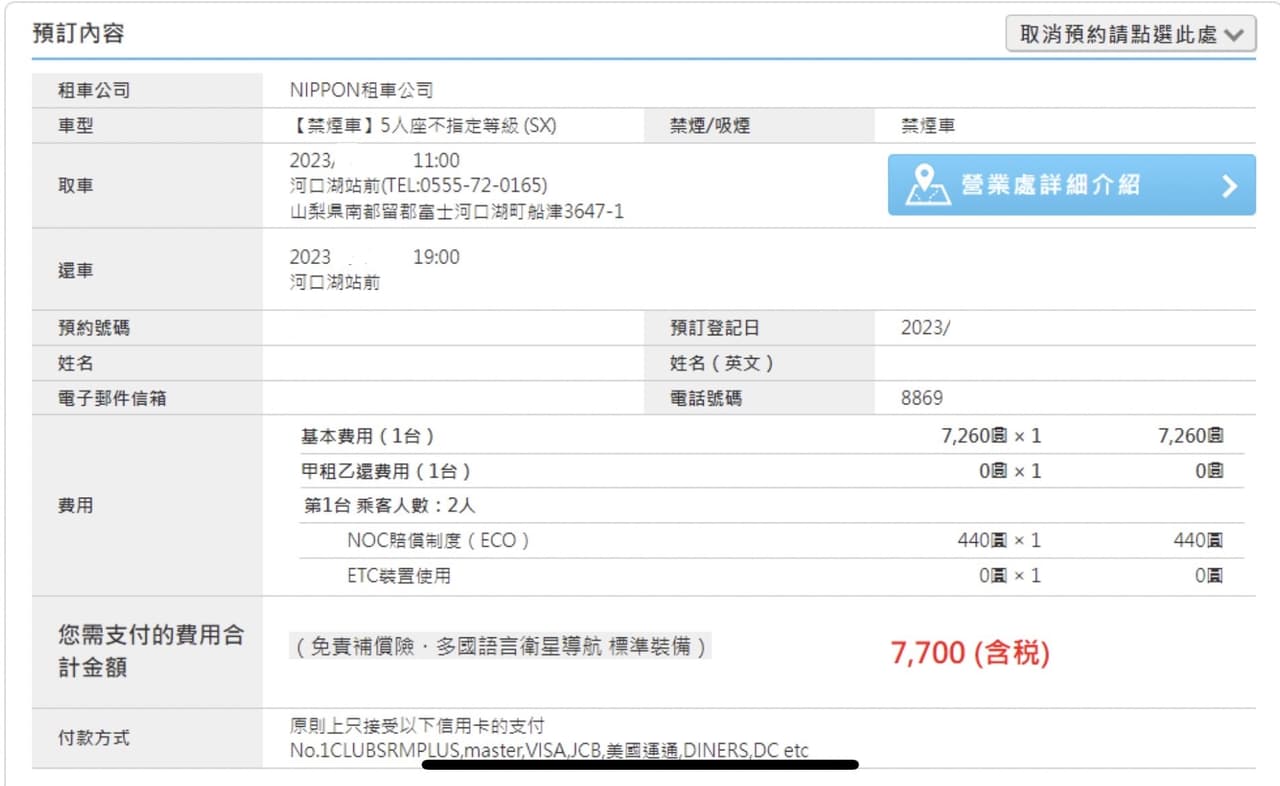Image resolution: width=1280 pixels, height=786 pixels.
Task: Click the 預訂登記日 label
Action: 716,328
